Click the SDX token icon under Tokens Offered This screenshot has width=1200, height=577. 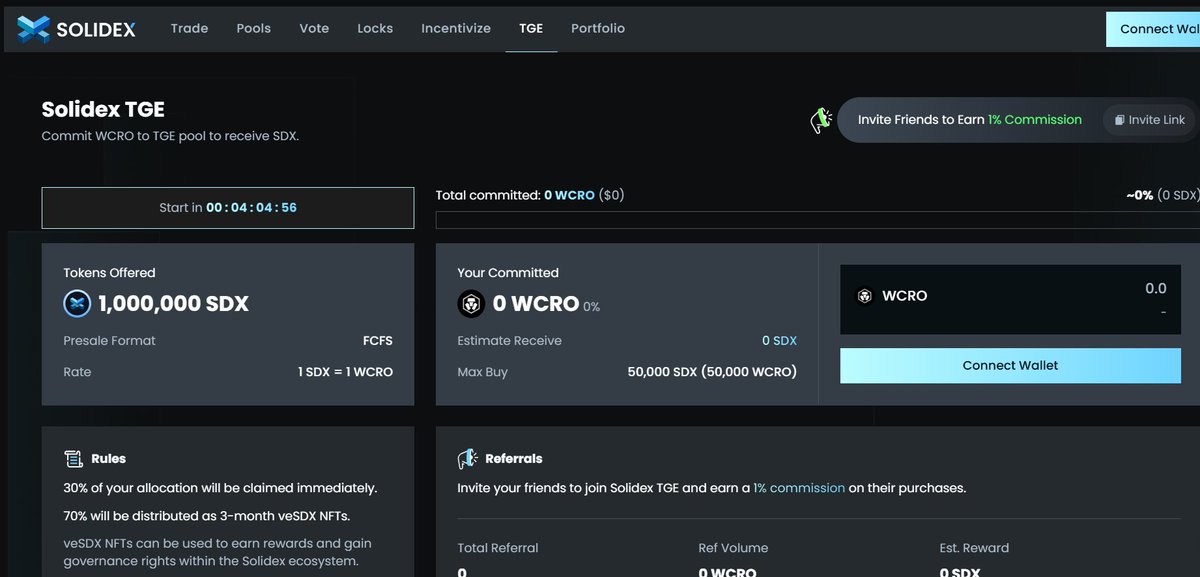[77, 304]
